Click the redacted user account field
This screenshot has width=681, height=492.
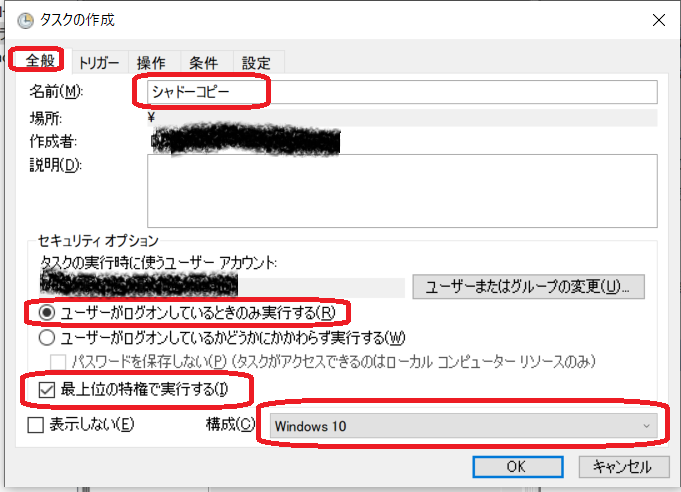222,287
